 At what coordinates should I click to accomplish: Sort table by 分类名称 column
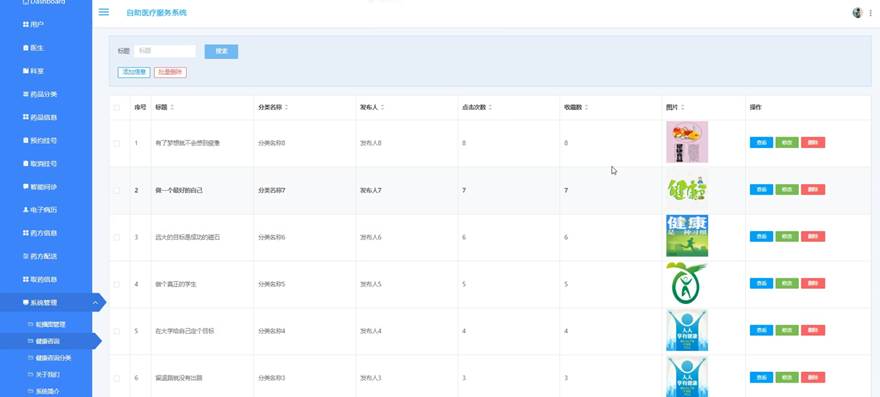[286, 107]
